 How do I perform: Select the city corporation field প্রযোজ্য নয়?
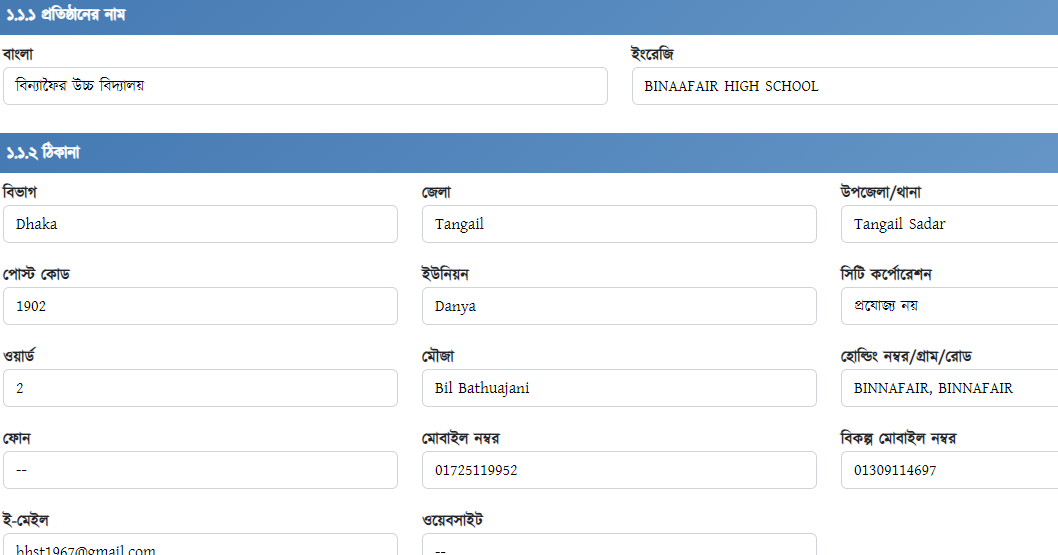tap(949, 306)
